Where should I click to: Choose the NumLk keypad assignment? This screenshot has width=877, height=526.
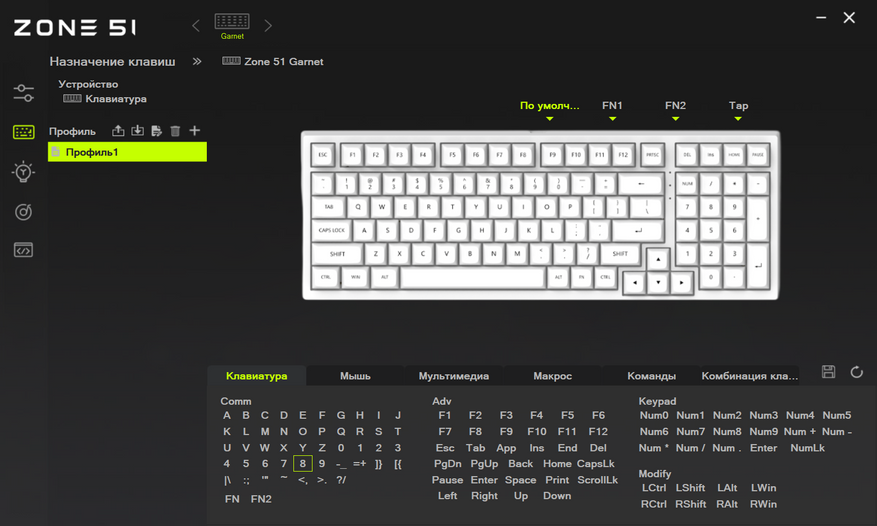pos(808,448)
